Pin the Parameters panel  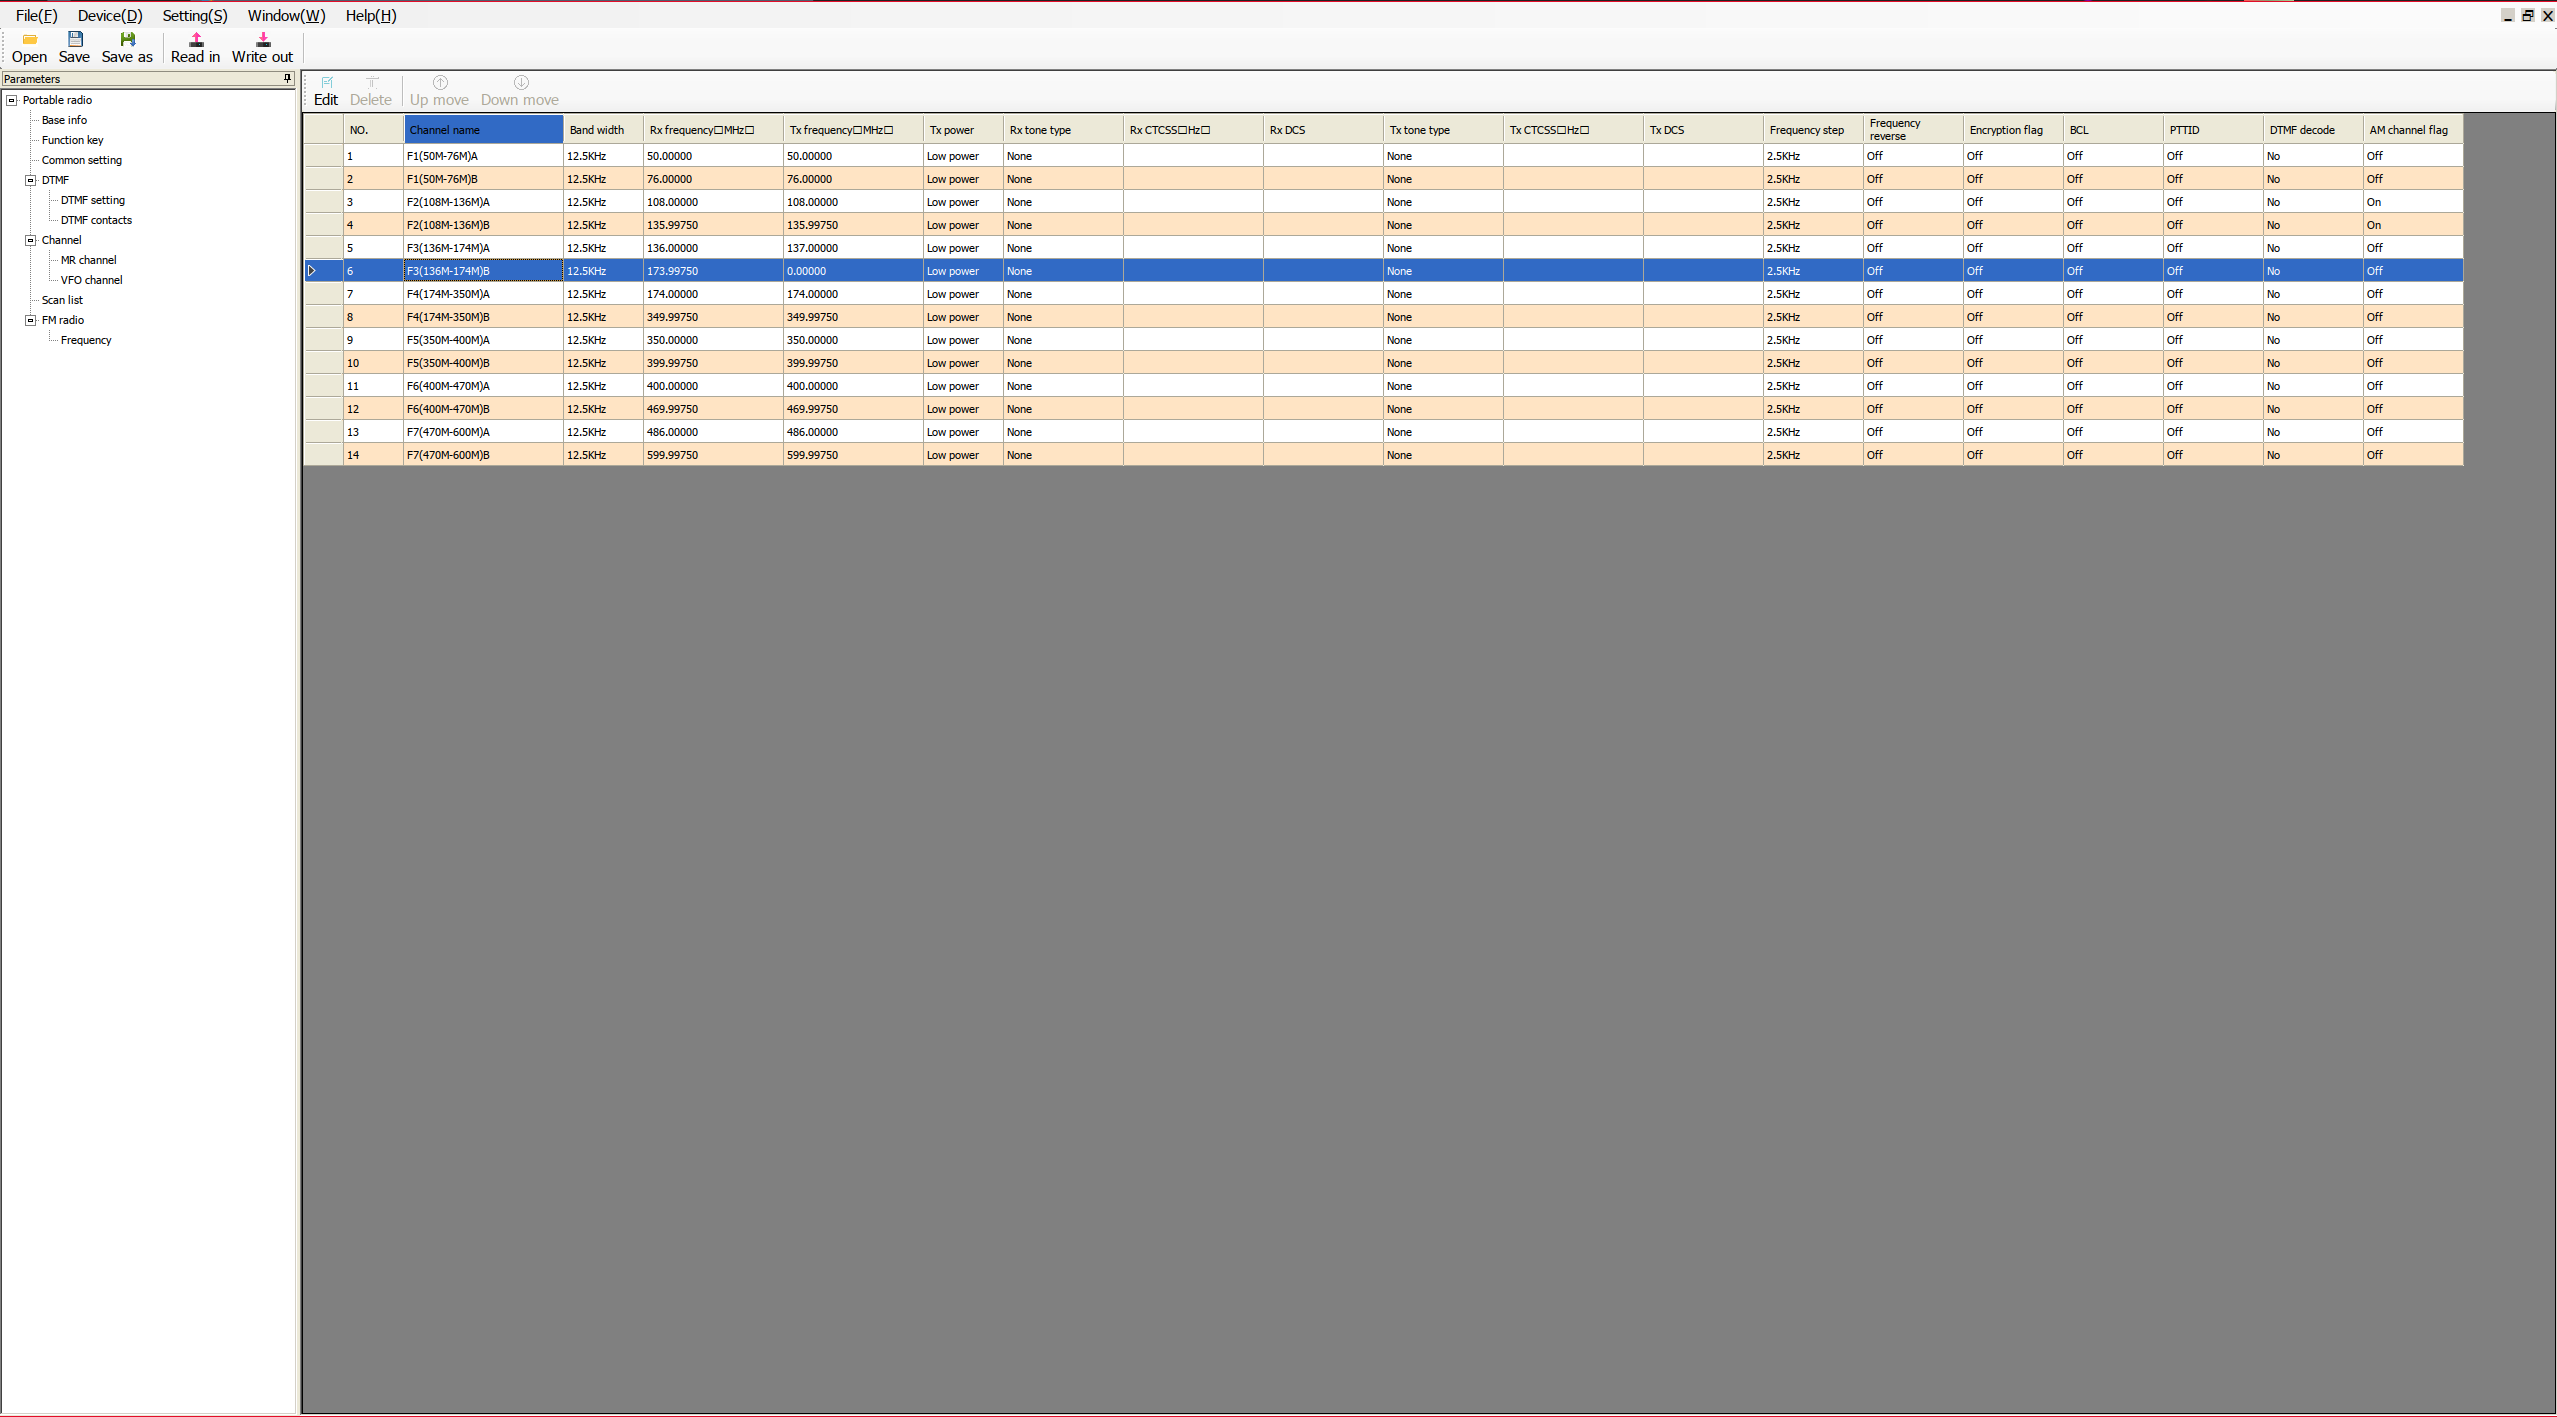point(287,78)
